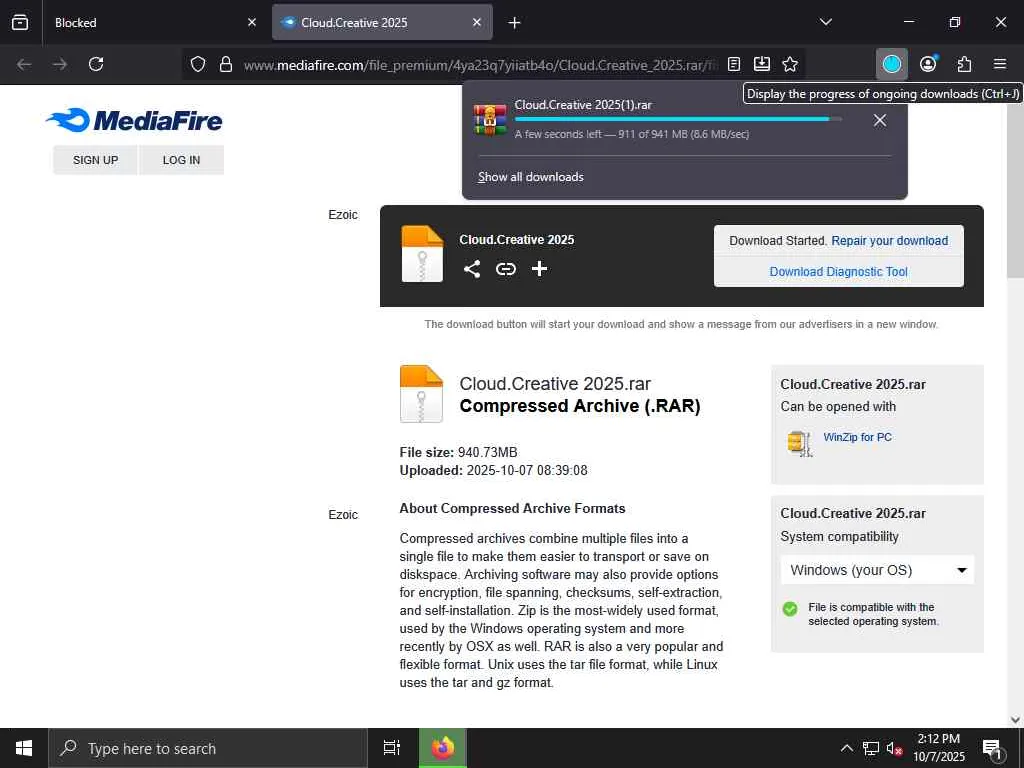This screenshot has height=768, width=1024.
Task: Click the large archive icon beside Cloud.Creative 2025.rar
Action: [x=421, y=394]
